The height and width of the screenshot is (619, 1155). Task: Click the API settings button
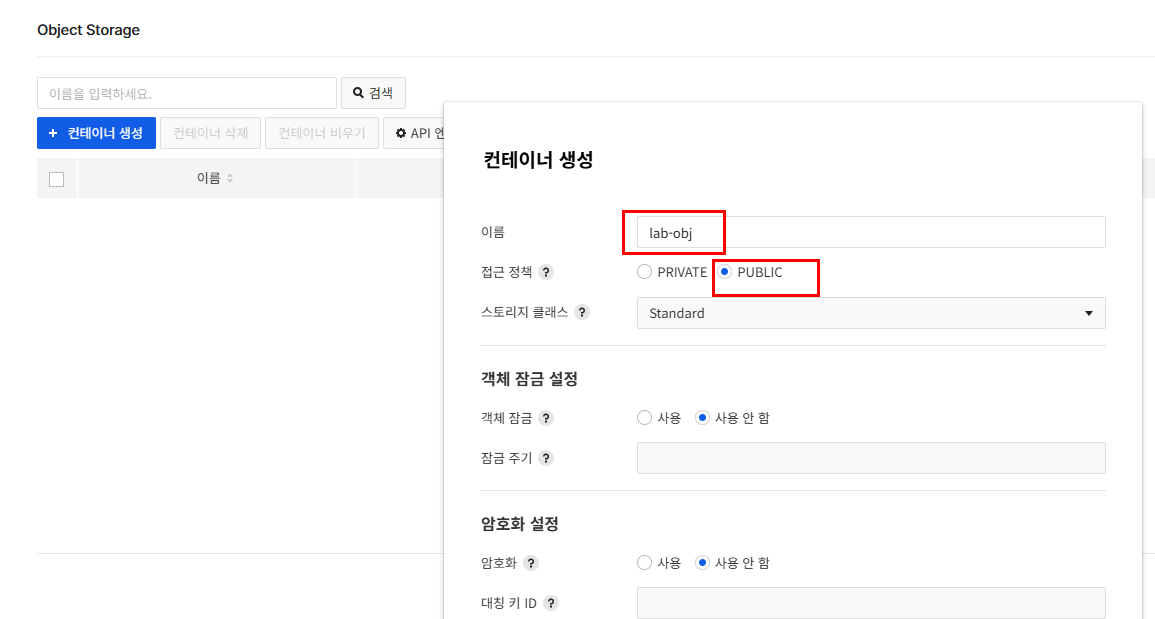point(415,133)
